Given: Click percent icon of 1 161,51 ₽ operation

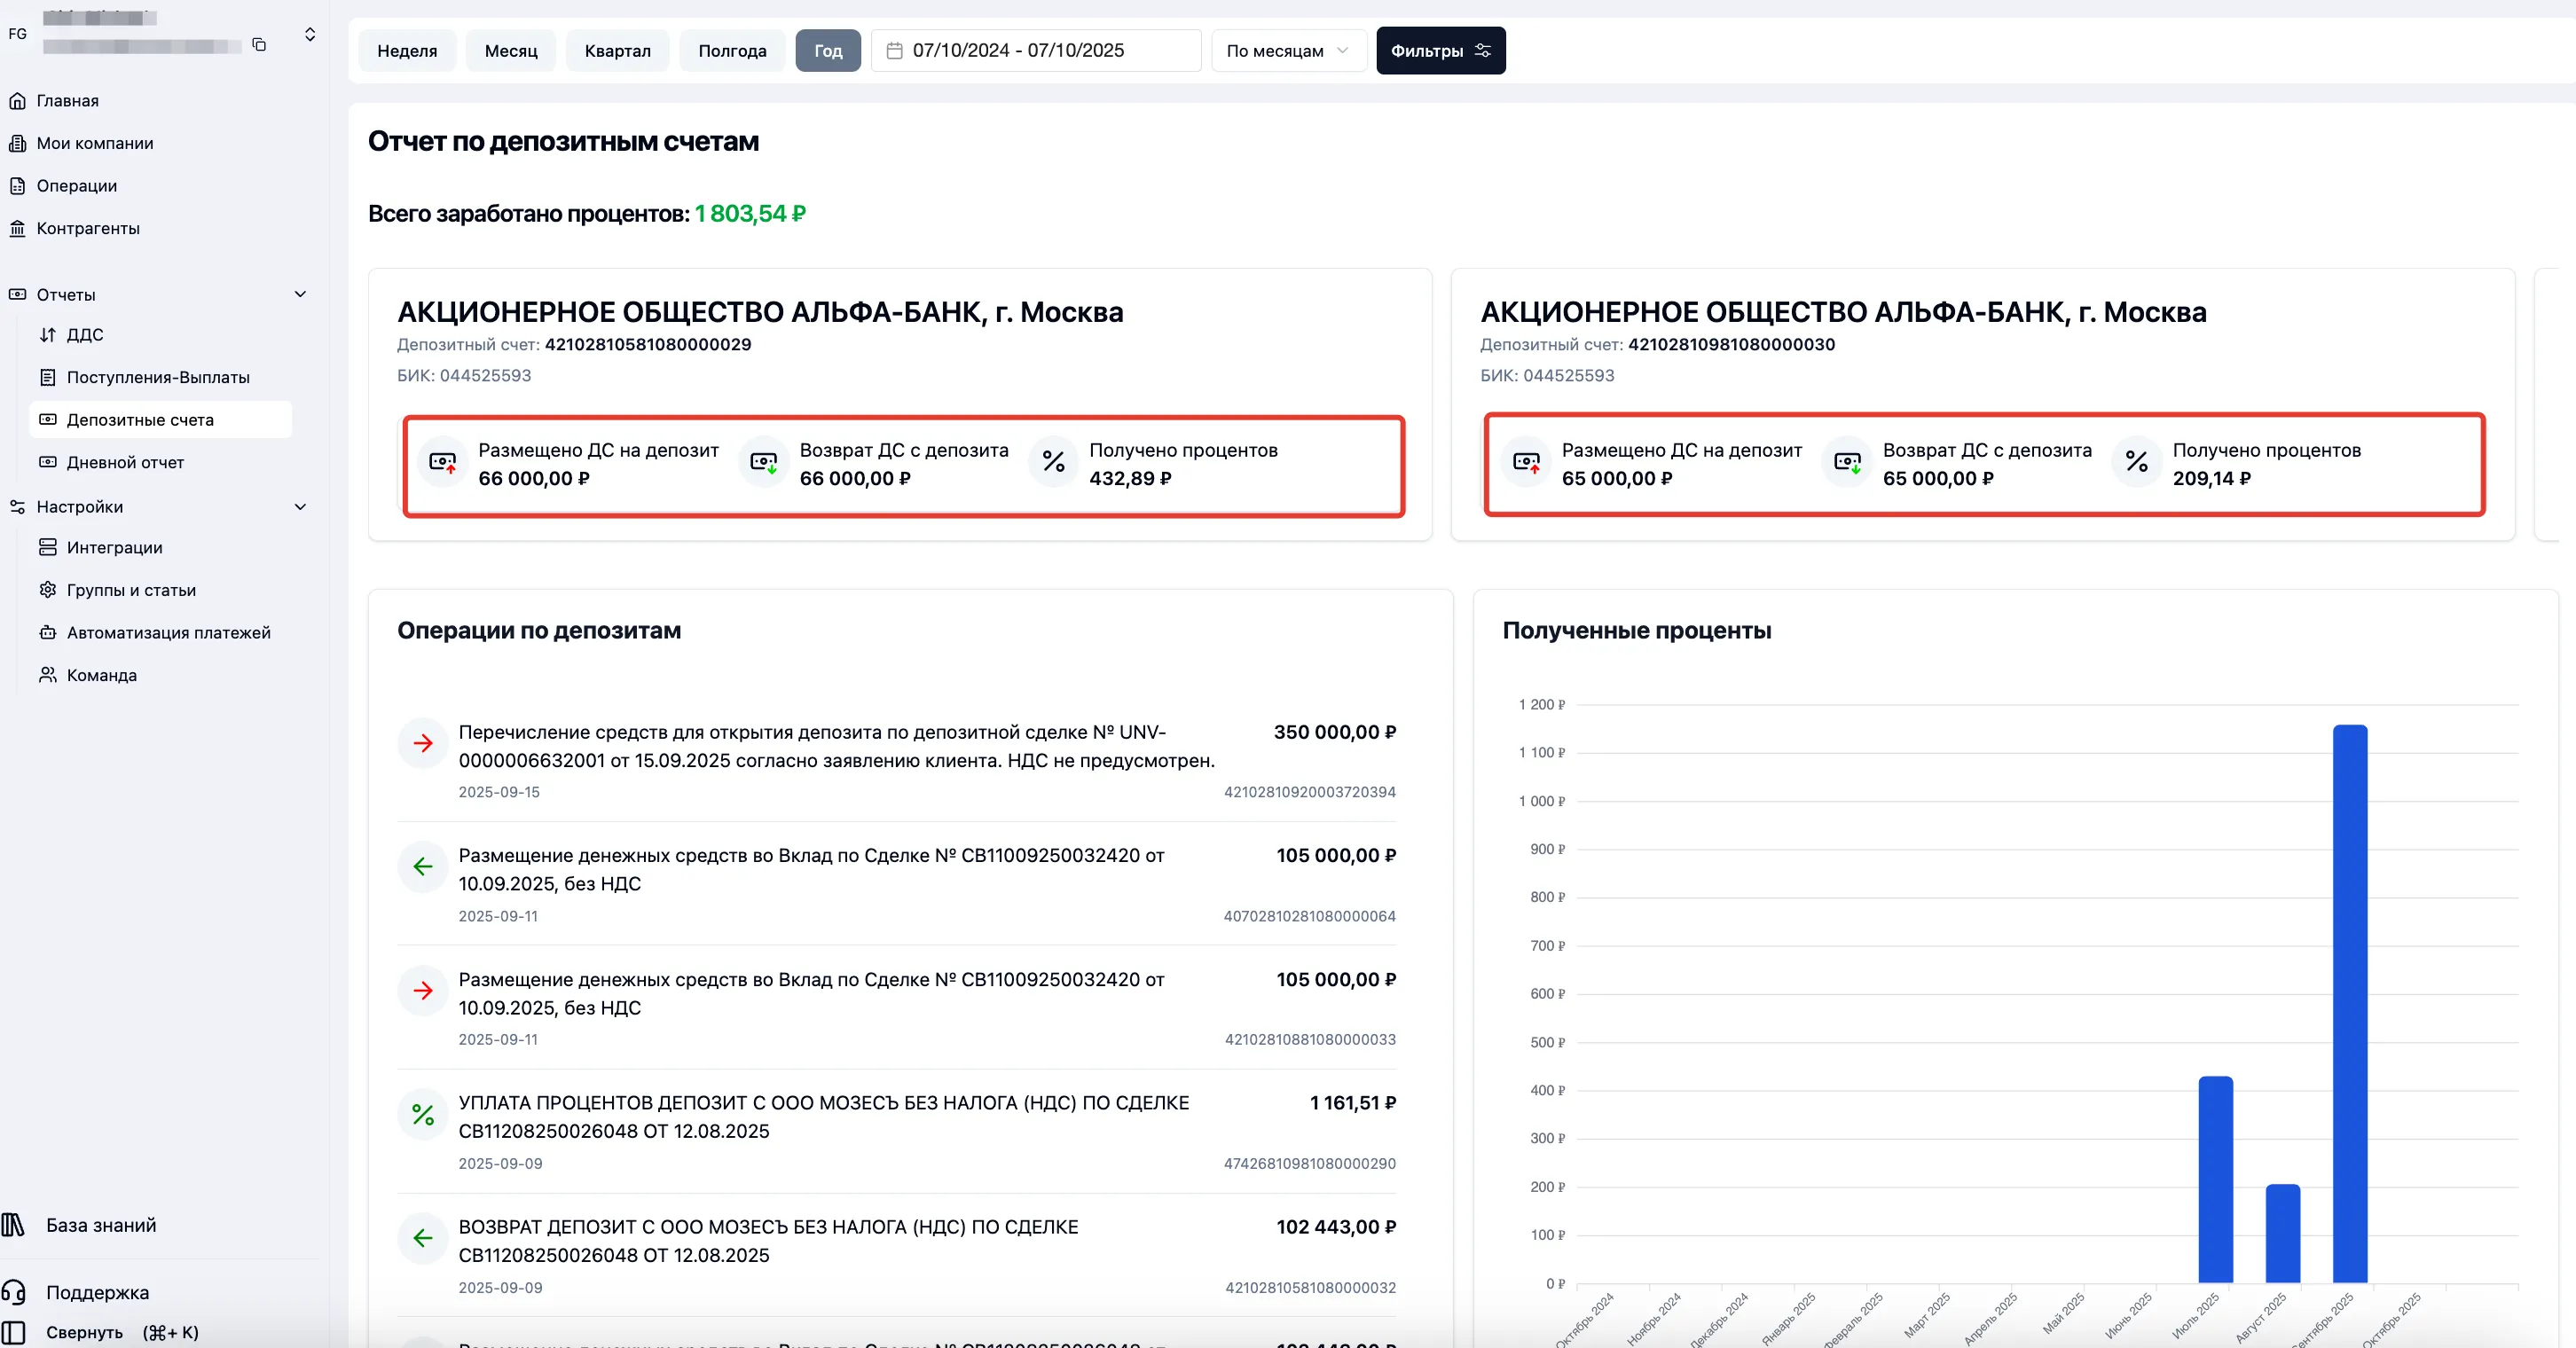Looking at the screenshot, I should pos(423,1114).
